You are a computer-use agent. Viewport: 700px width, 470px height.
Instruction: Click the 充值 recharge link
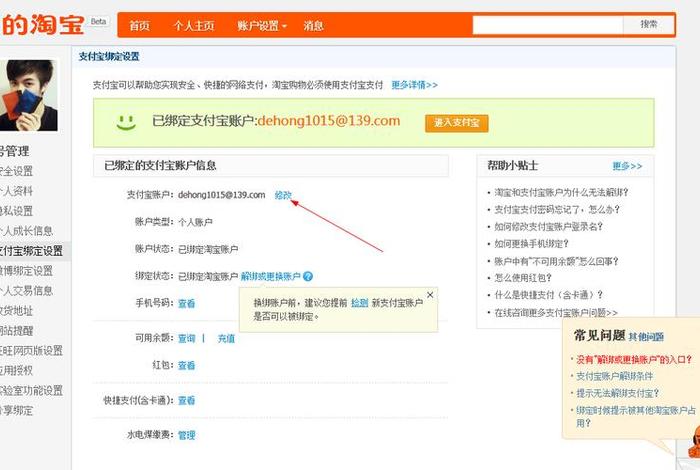click(226, 338)
